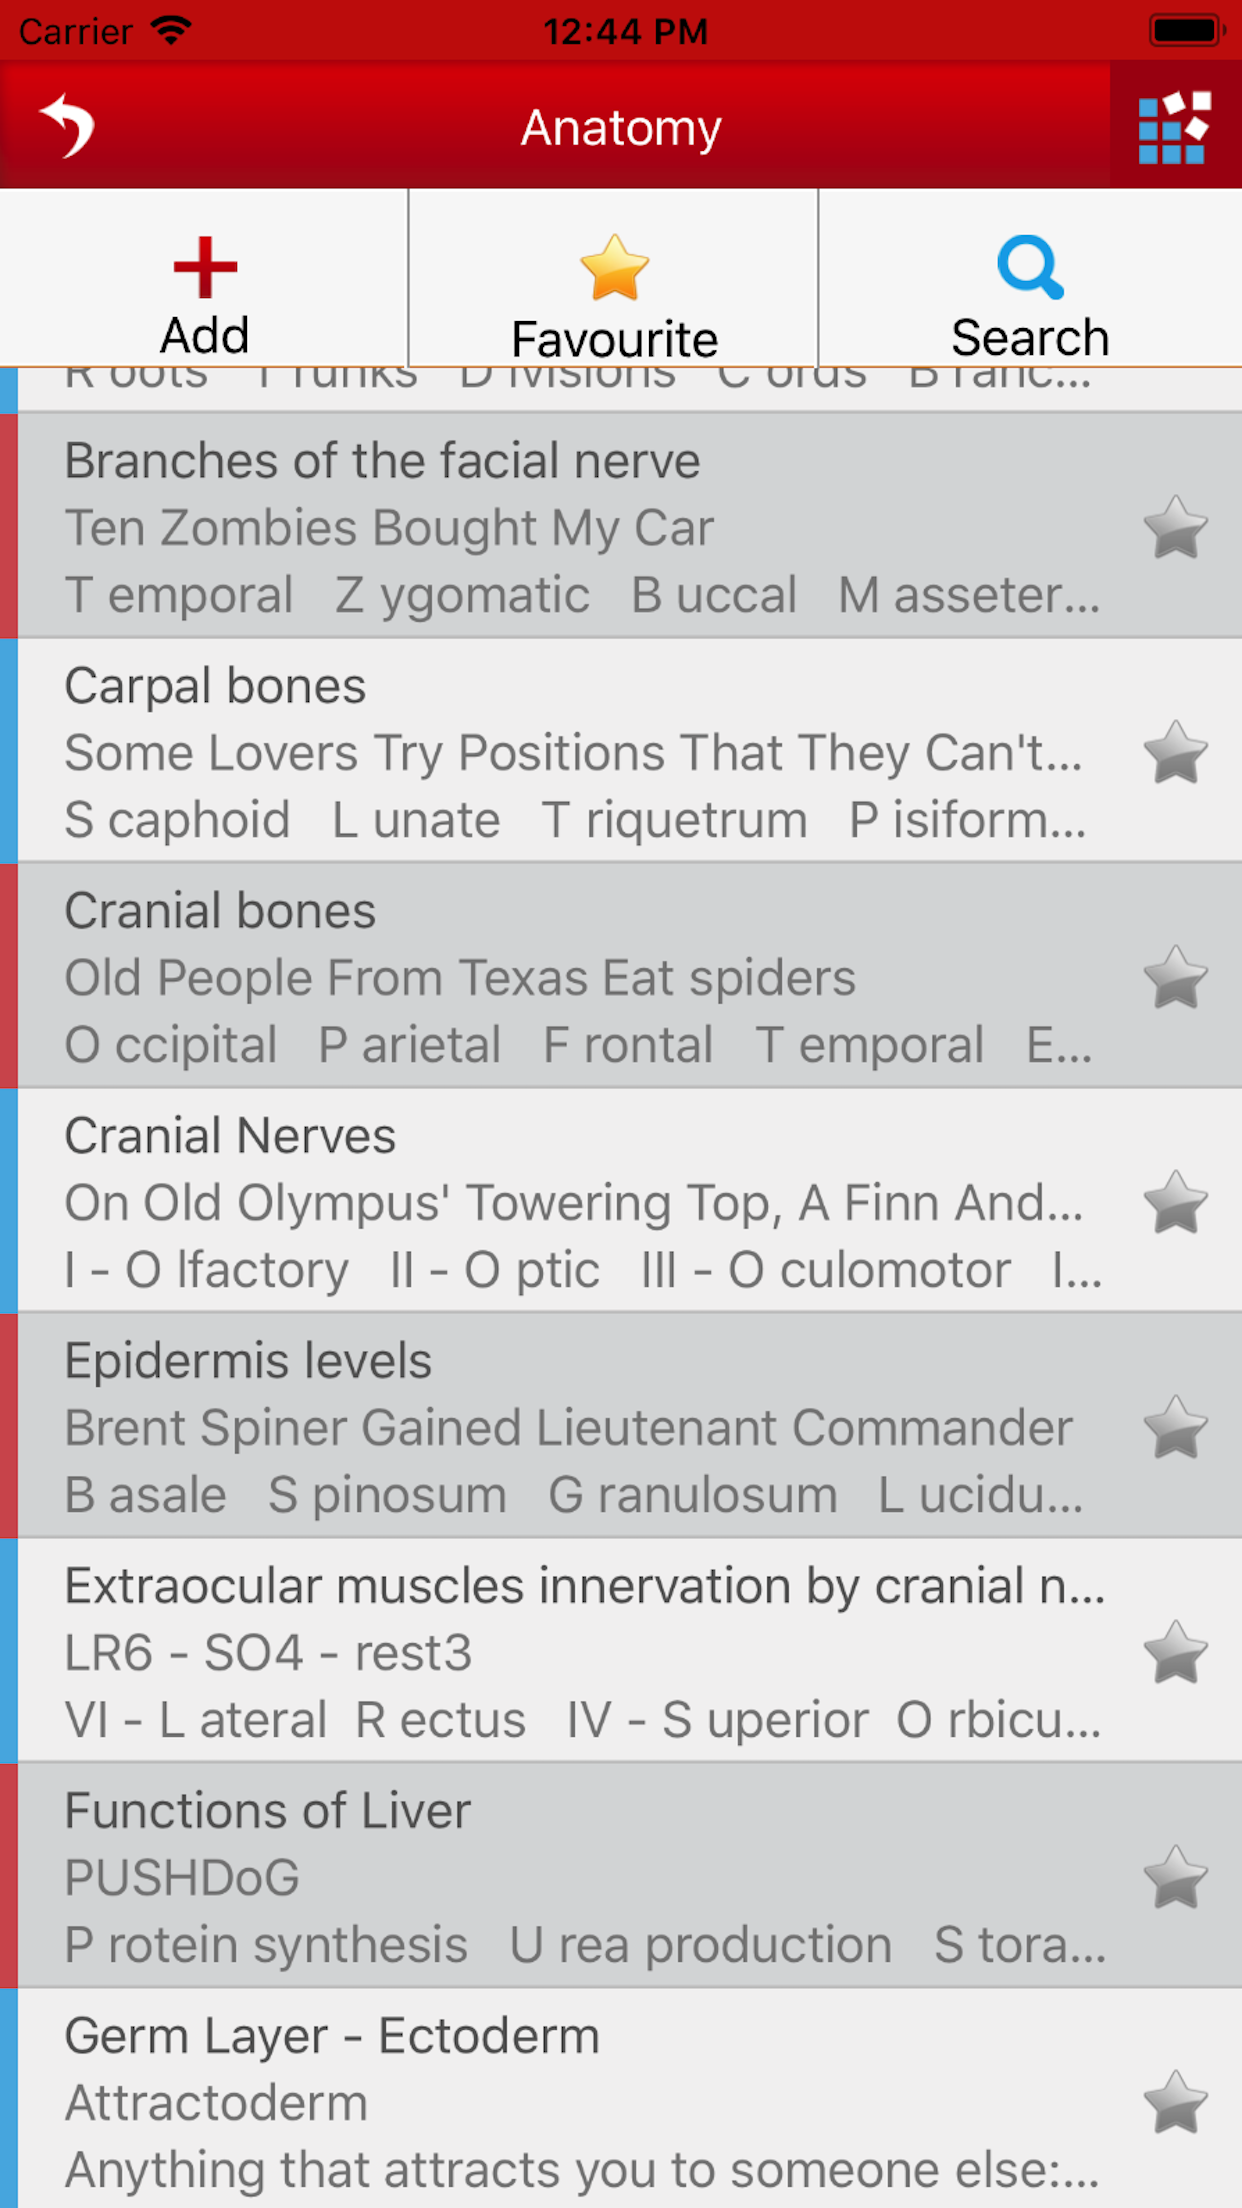Tap the back arrow icon
This screenshot has width=1242, height=2208.
(67, 126)
